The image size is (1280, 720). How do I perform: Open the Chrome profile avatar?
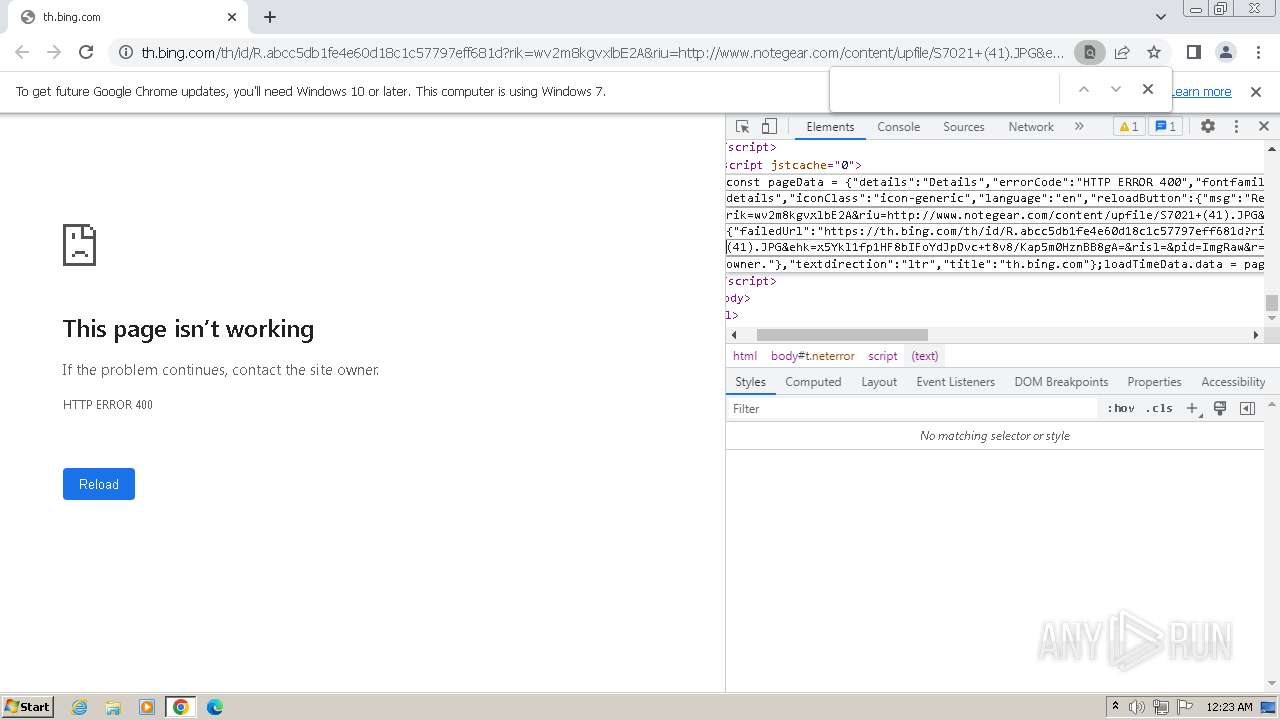point(1226,53)
